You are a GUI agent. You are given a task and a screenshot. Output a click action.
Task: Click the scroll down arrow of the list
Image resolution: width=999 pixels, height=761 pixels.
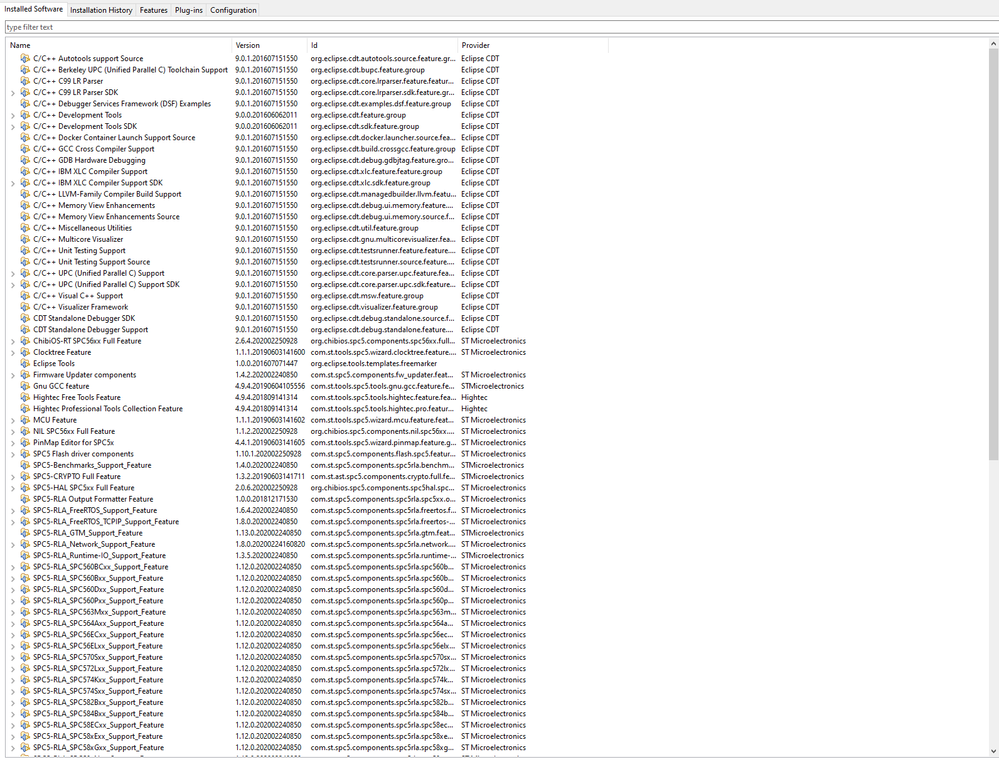point(993,751)
